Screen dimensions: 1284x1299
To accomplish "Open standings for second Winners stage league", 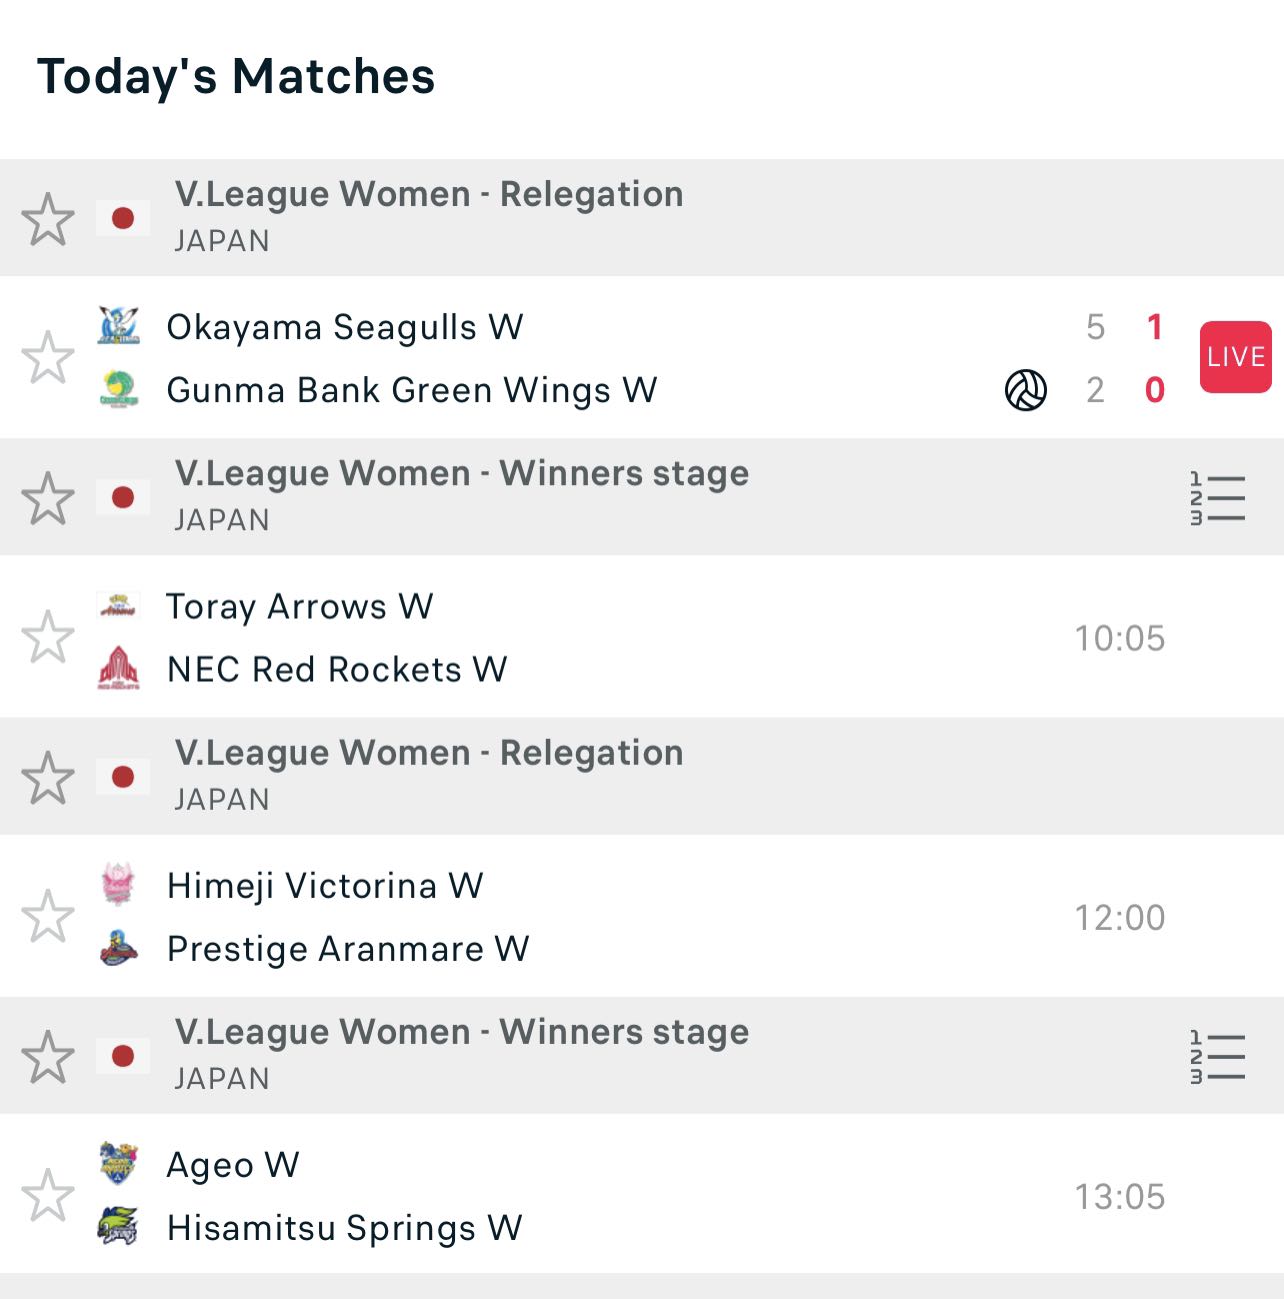I will pos(1217,1057).
